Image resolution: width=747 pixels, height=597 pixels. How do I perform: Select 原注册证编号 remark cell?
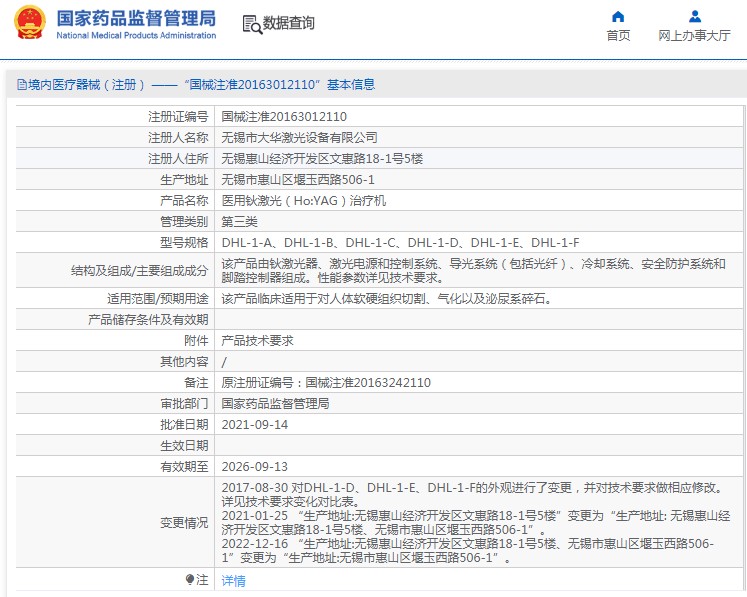click(x=479, y=383)
